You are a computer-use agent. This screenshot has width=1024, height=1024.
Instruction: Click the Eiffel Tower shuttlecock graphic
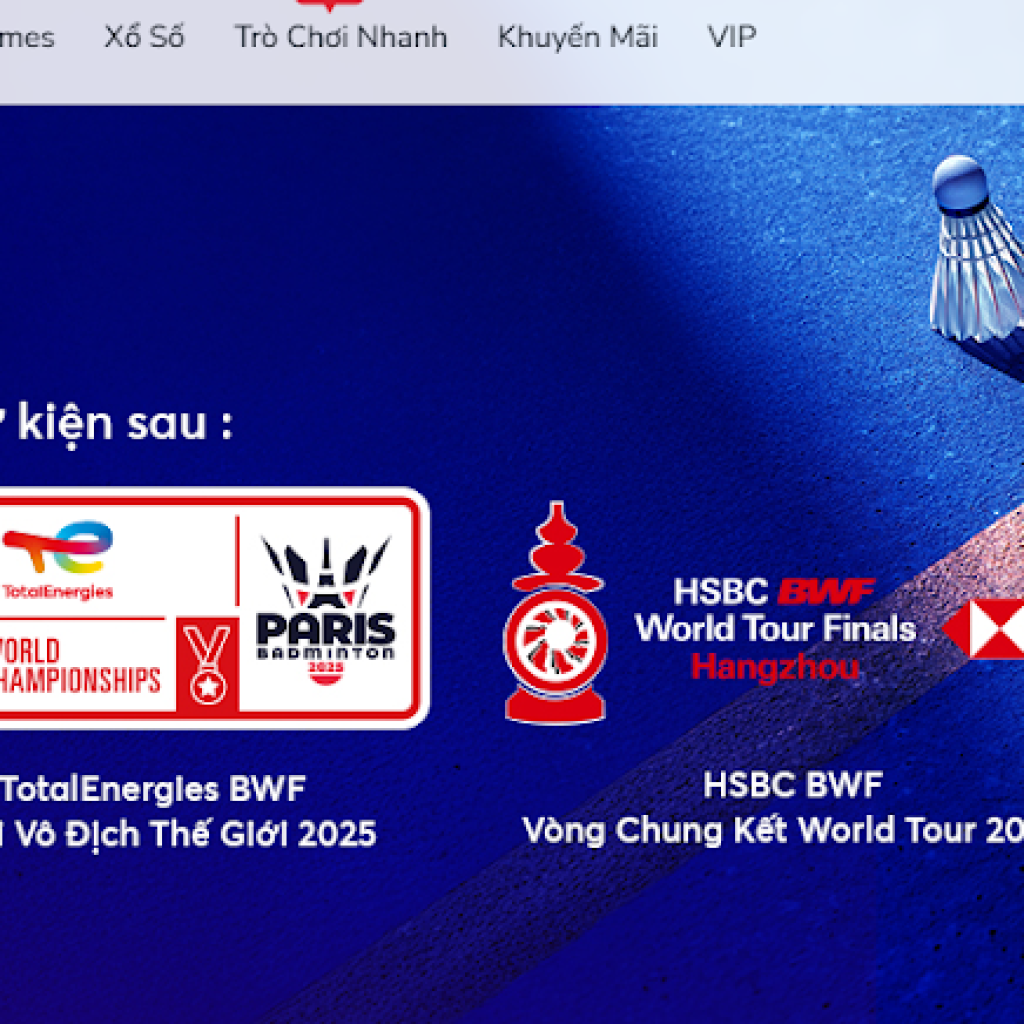[326, 571]
